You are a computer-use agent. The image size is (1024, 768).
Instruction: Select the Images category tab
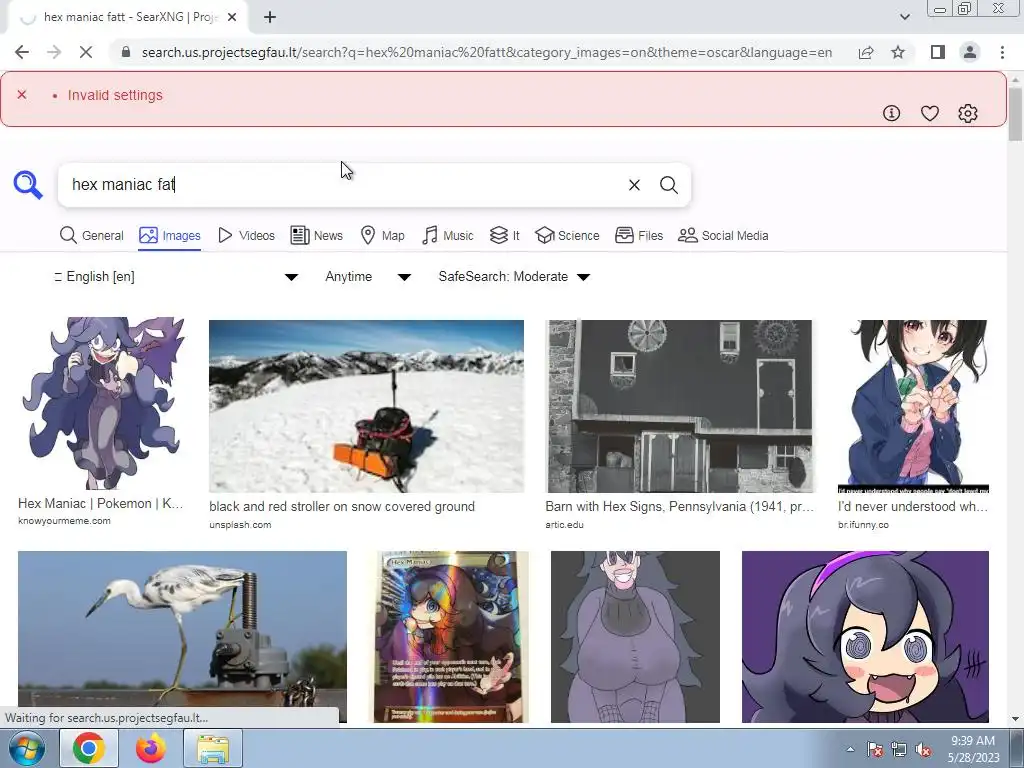(x=170, y=236)
